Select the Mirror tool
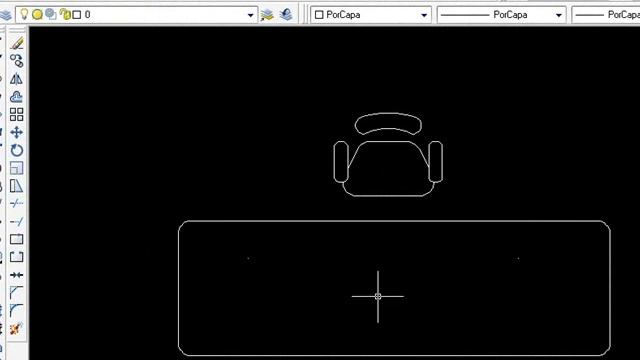The width and height of the screenshot is (640, 360). (x=16, y=79)
